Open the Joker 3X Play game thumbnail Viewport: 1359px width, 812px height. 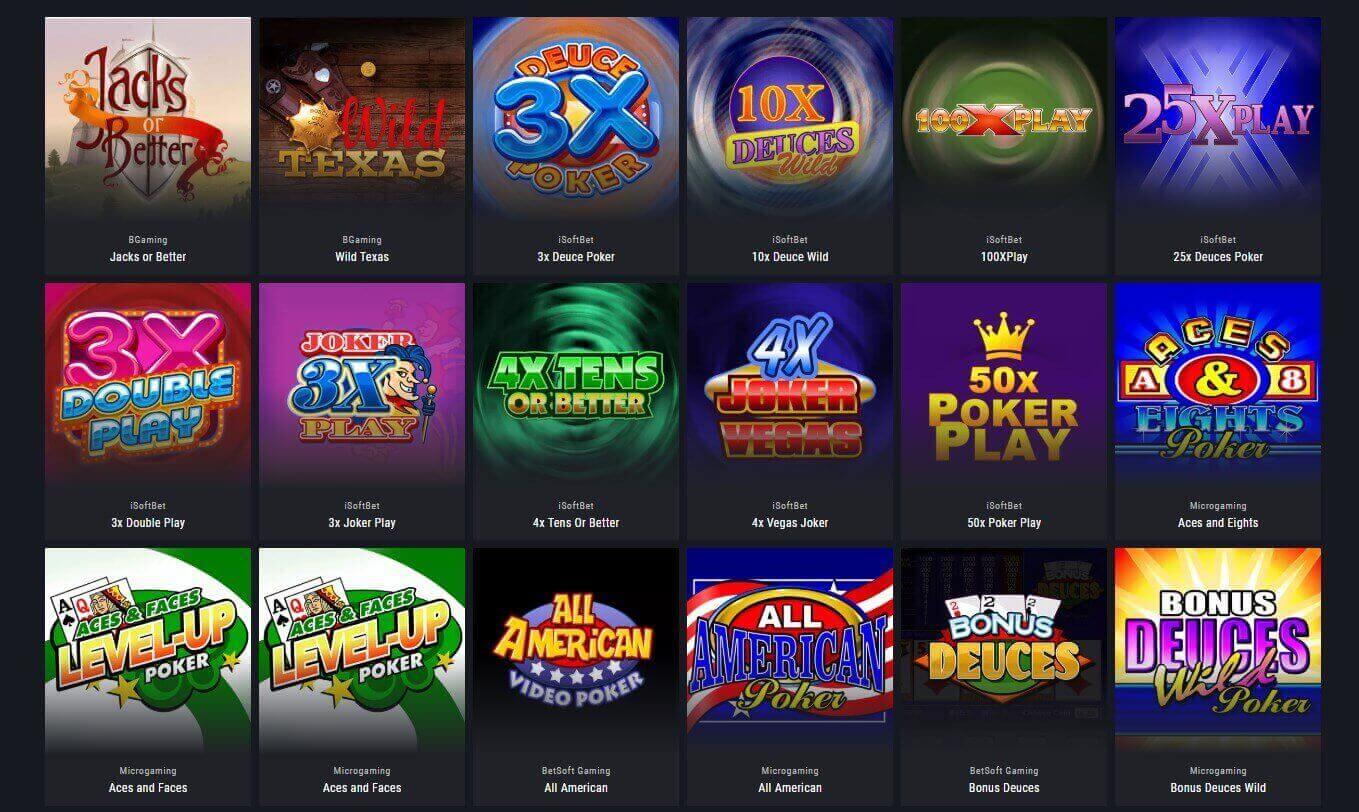click(x=362, y=386)
